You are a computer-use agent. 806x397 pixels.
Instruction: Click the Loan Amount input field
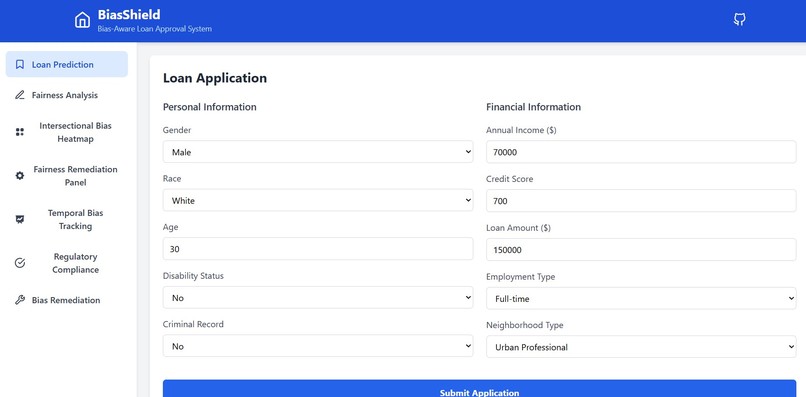click(641, 249)
